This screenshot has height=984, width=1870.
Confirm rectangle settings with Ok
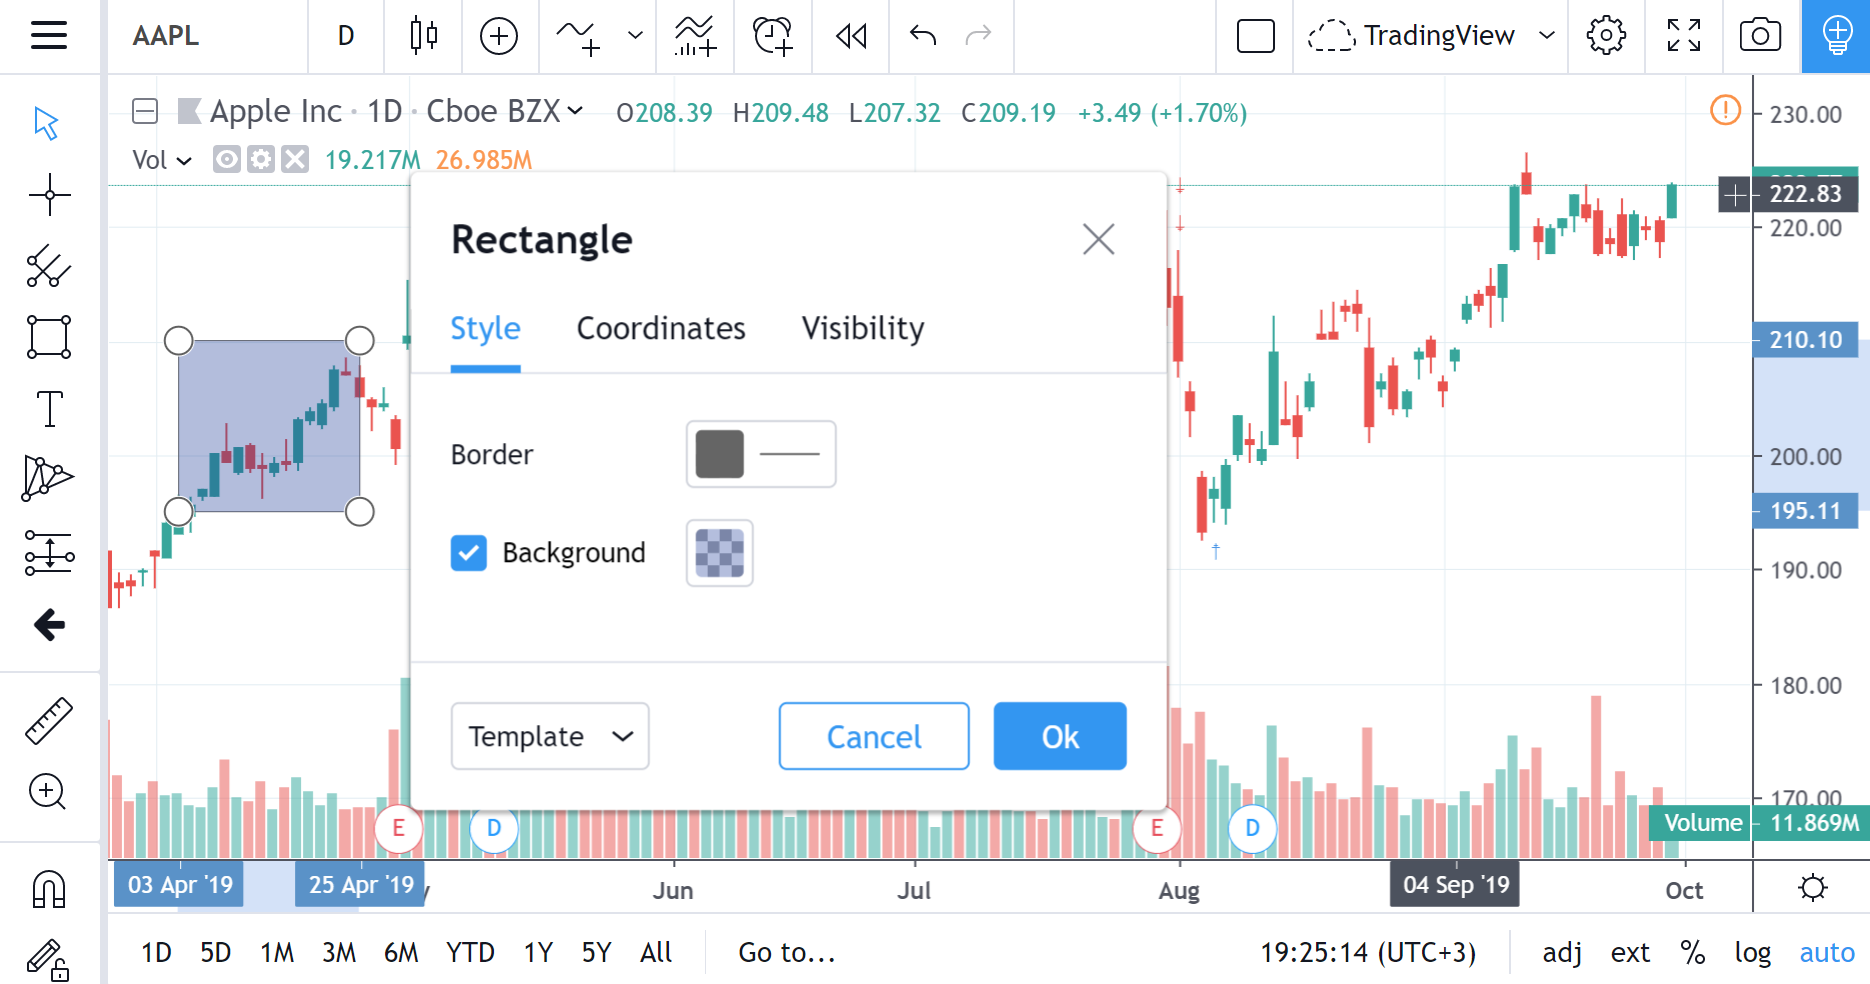1059,736
